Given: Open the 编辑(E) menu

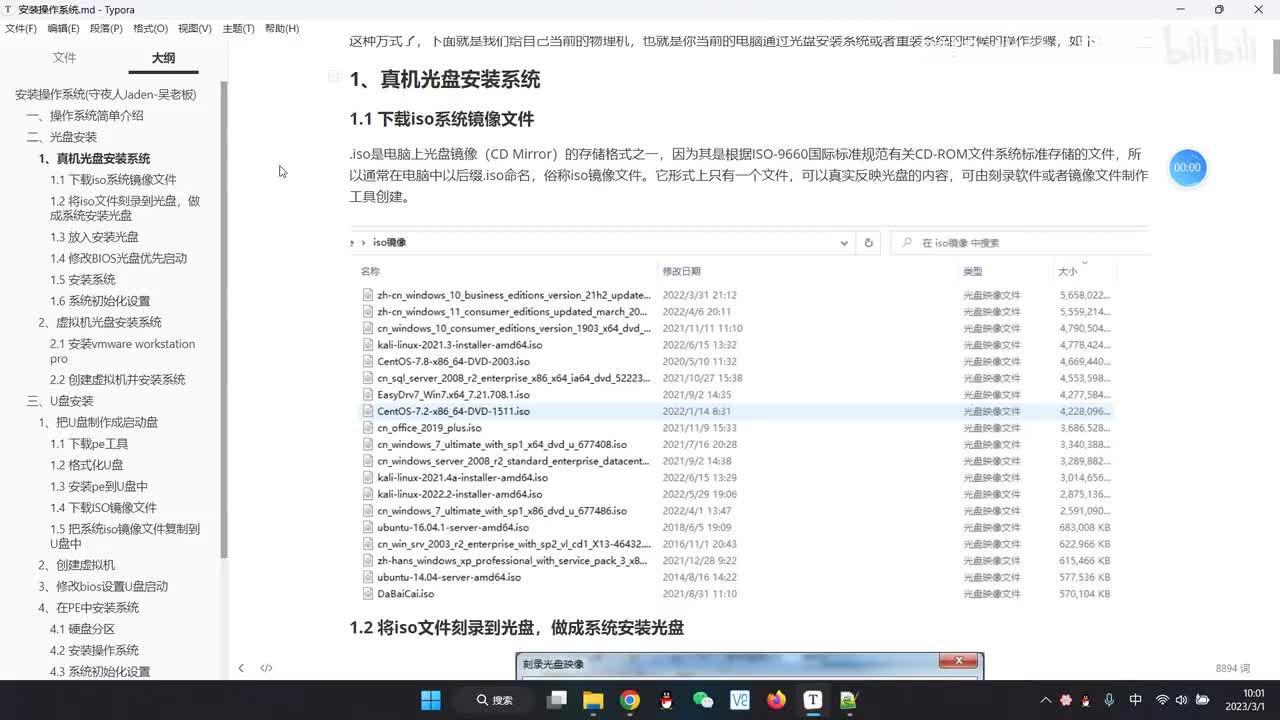Looking at the screenshot, I should [63, 28].
